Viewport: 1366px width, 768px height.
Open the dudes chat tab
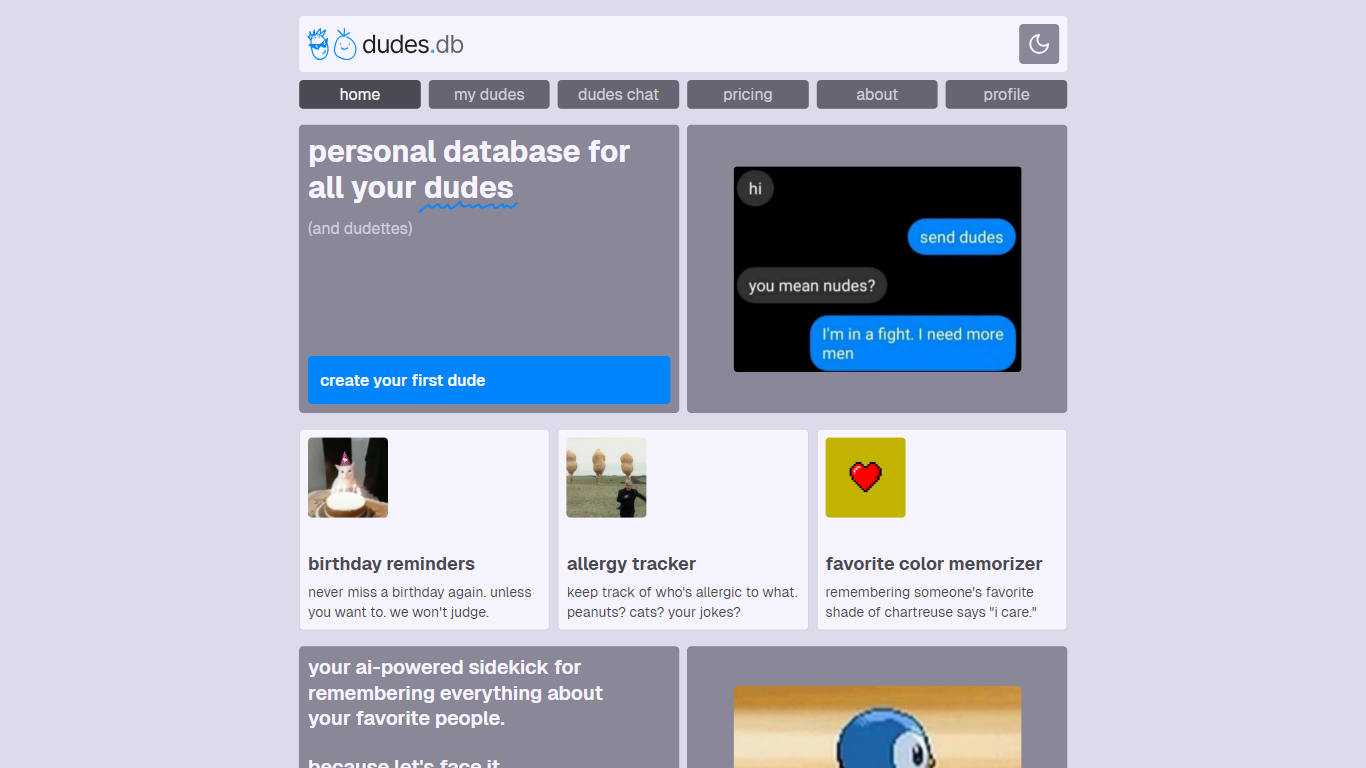tap(618, 94)
